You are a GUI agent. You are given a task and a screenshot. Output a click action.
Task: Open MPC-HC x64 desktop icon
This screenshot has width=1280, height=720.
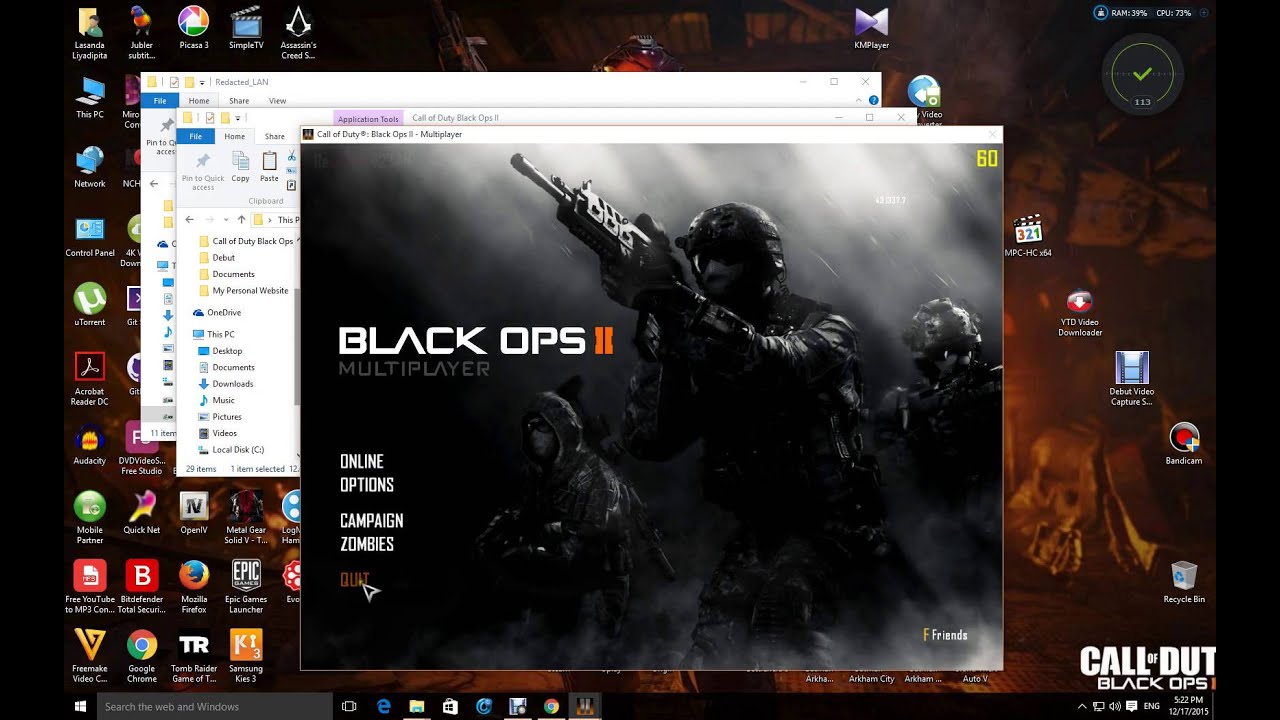[x=1028, y=236]
